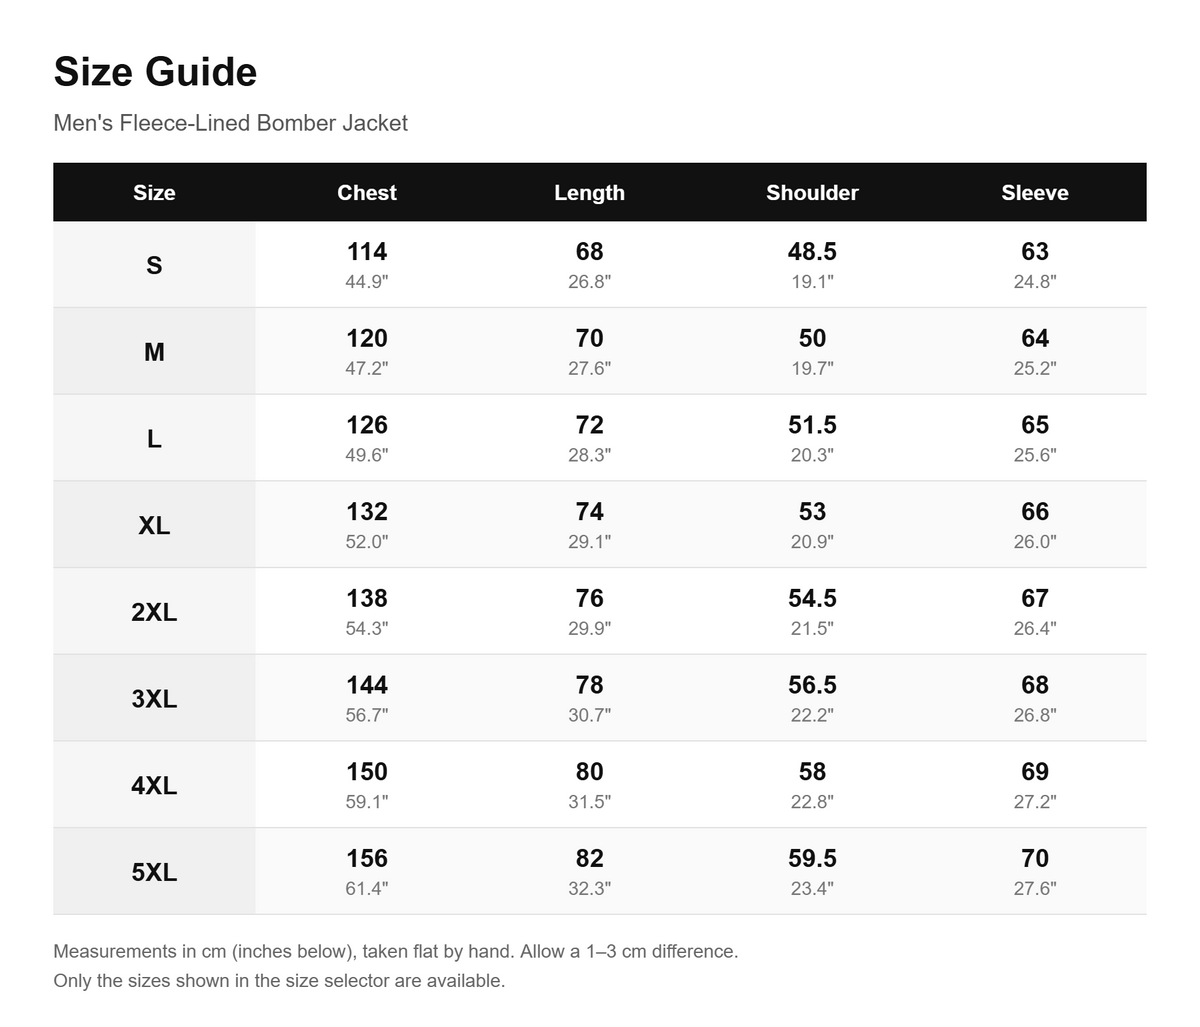Select the 4XL size row label
1200x1027 pixels.
tap(154, 785)
